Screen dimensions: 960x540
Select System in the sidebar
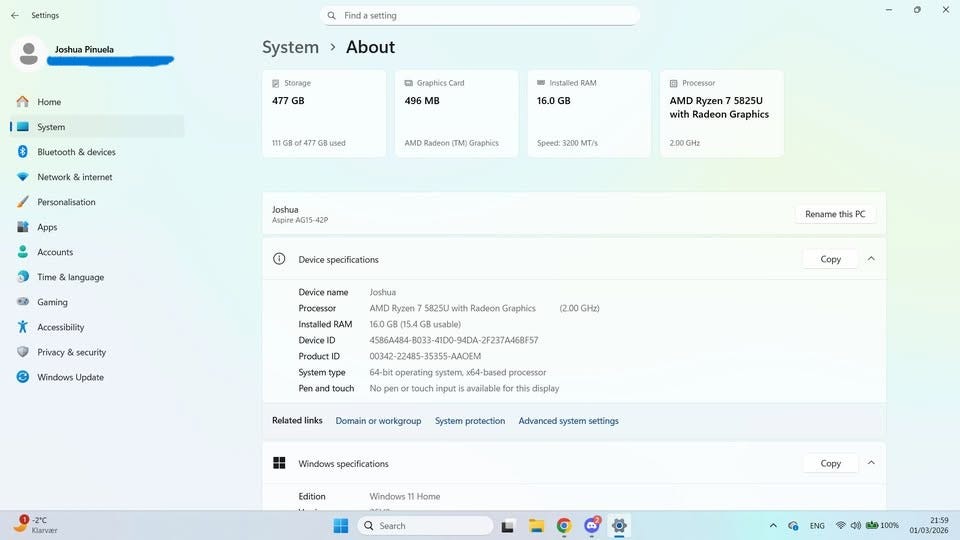97,127
